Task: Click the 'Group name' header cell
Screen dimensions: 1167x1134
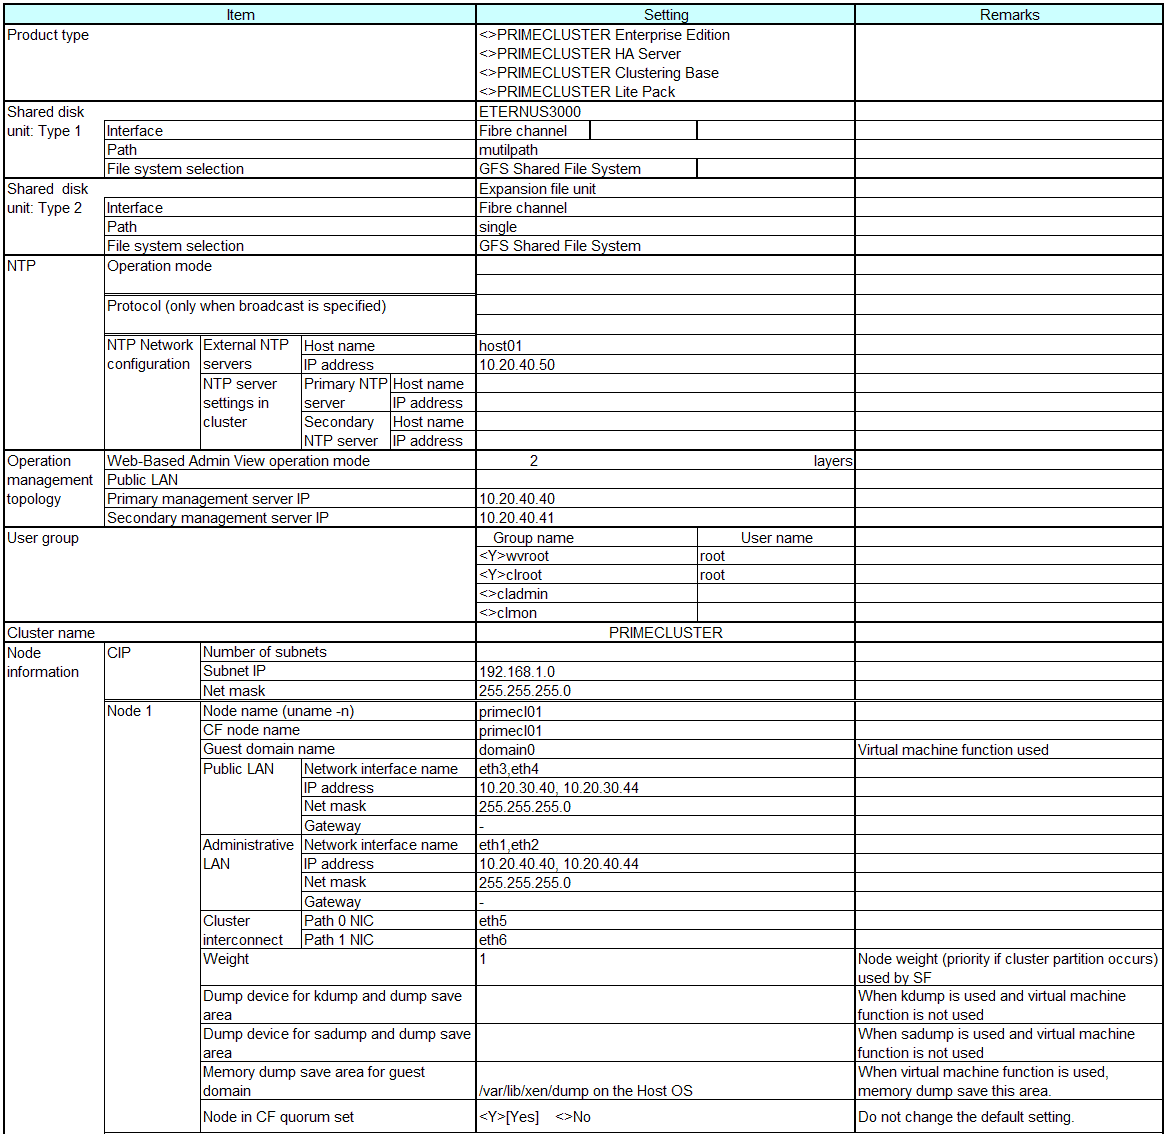Action: point(586,537)
